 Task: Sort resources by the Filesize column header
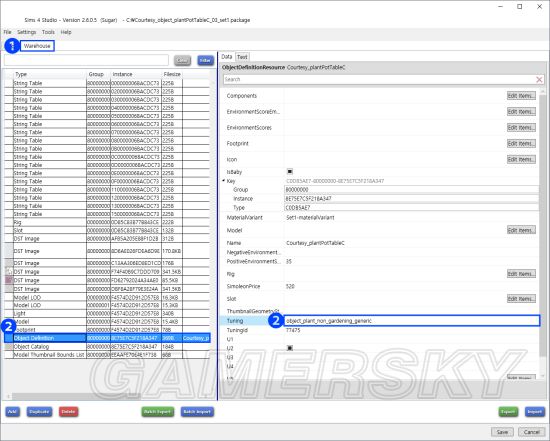click(172, 74)
